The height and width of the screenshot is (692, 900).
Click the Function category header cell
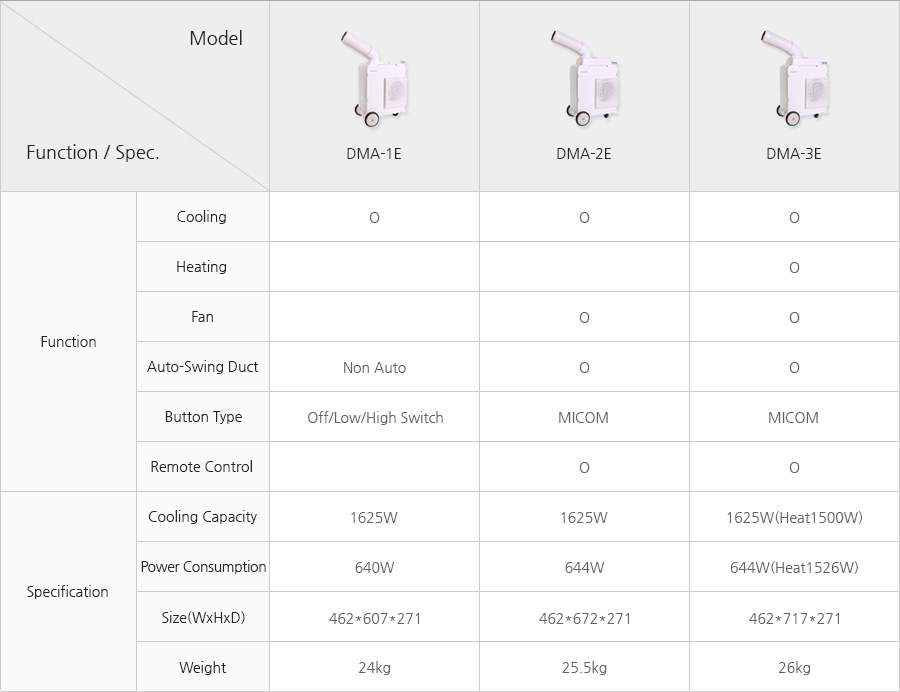coord(68,341)
